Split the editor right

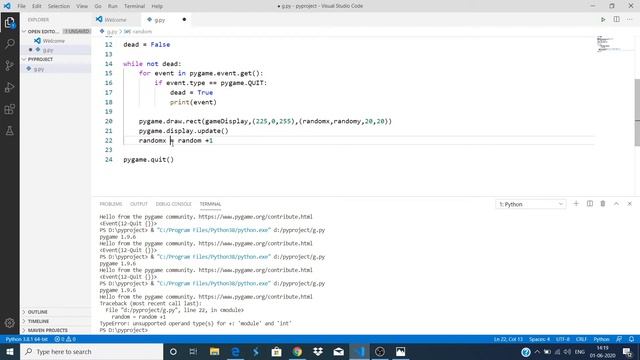tap(616, 20)
